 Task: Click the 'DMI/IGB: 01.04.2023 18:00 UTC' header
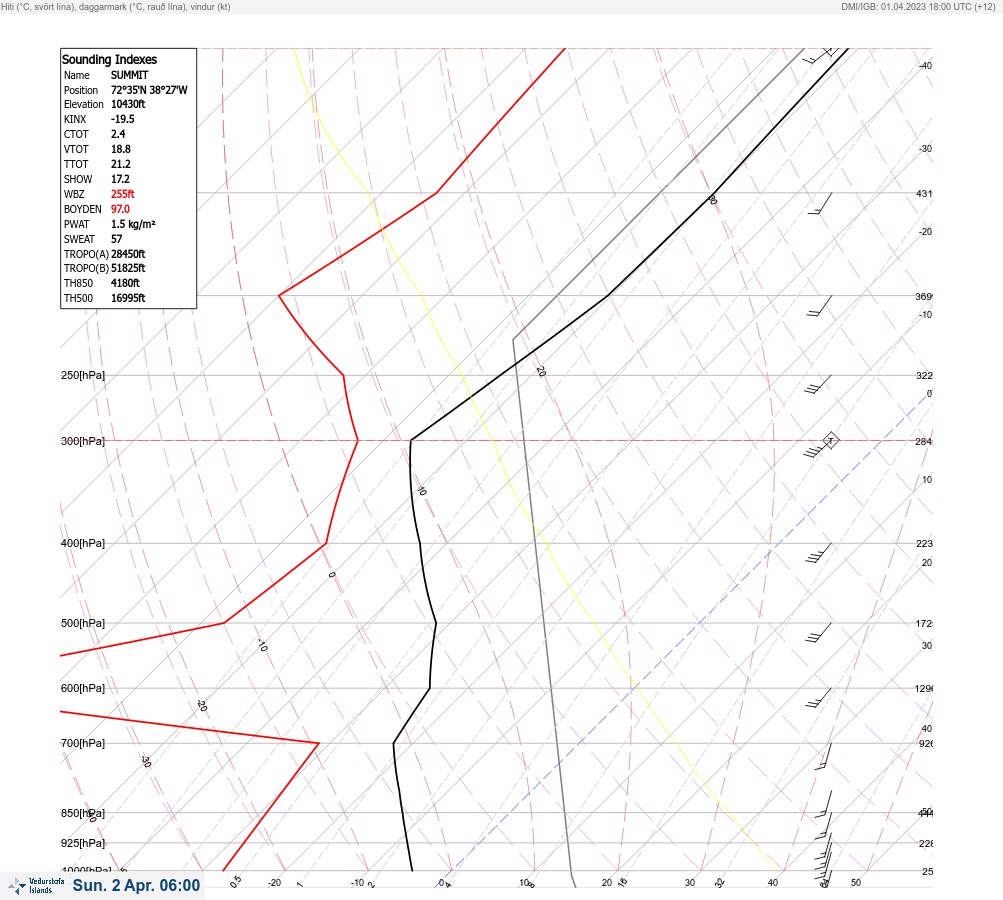pos(907,7)
